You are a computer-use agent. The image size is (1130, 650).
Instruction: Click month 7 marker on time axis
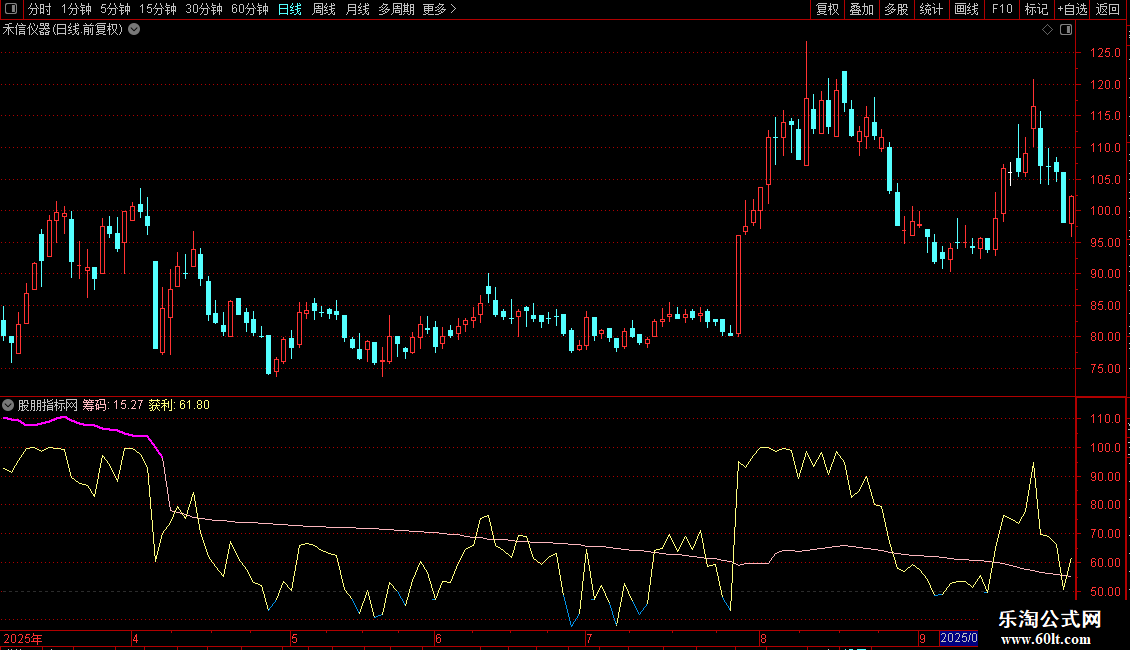pyautogui.click(x=589, y=638)
